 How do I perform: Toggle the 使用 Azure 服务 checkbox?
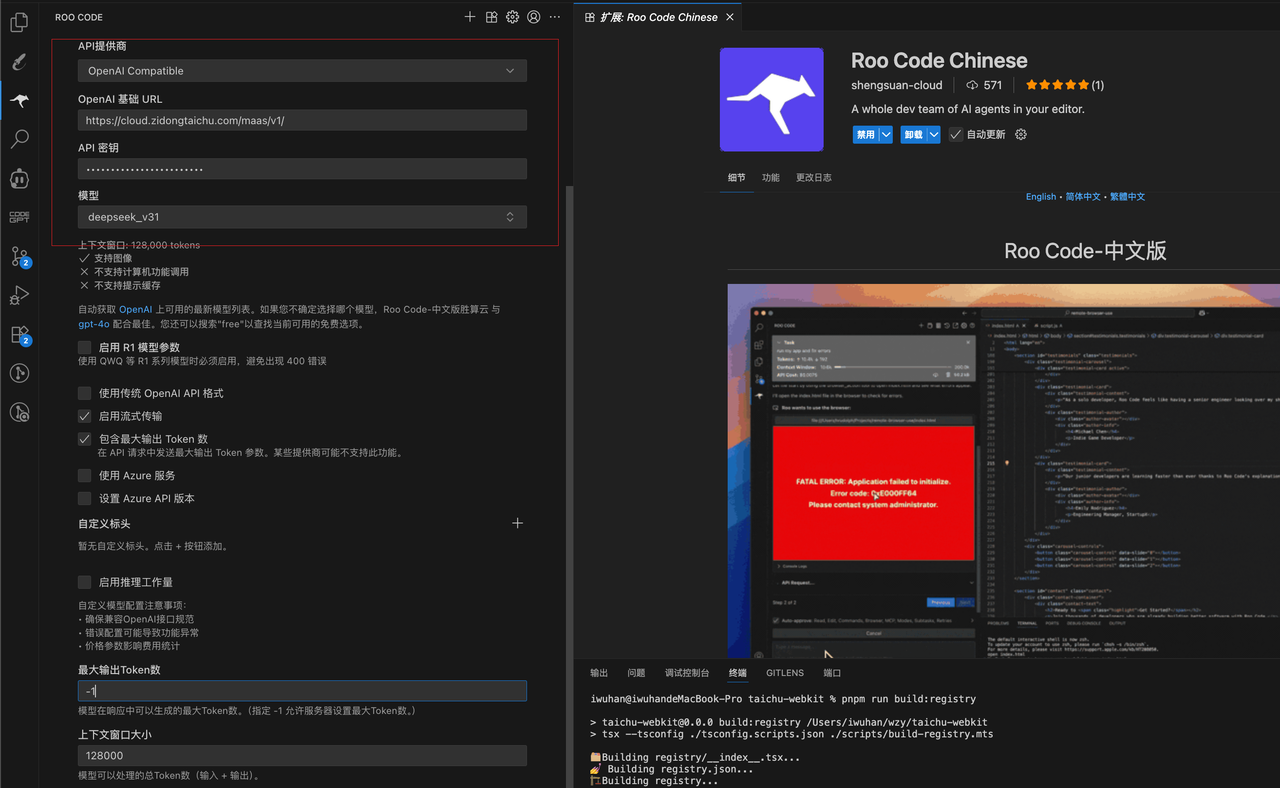click(x=85, y=476)
